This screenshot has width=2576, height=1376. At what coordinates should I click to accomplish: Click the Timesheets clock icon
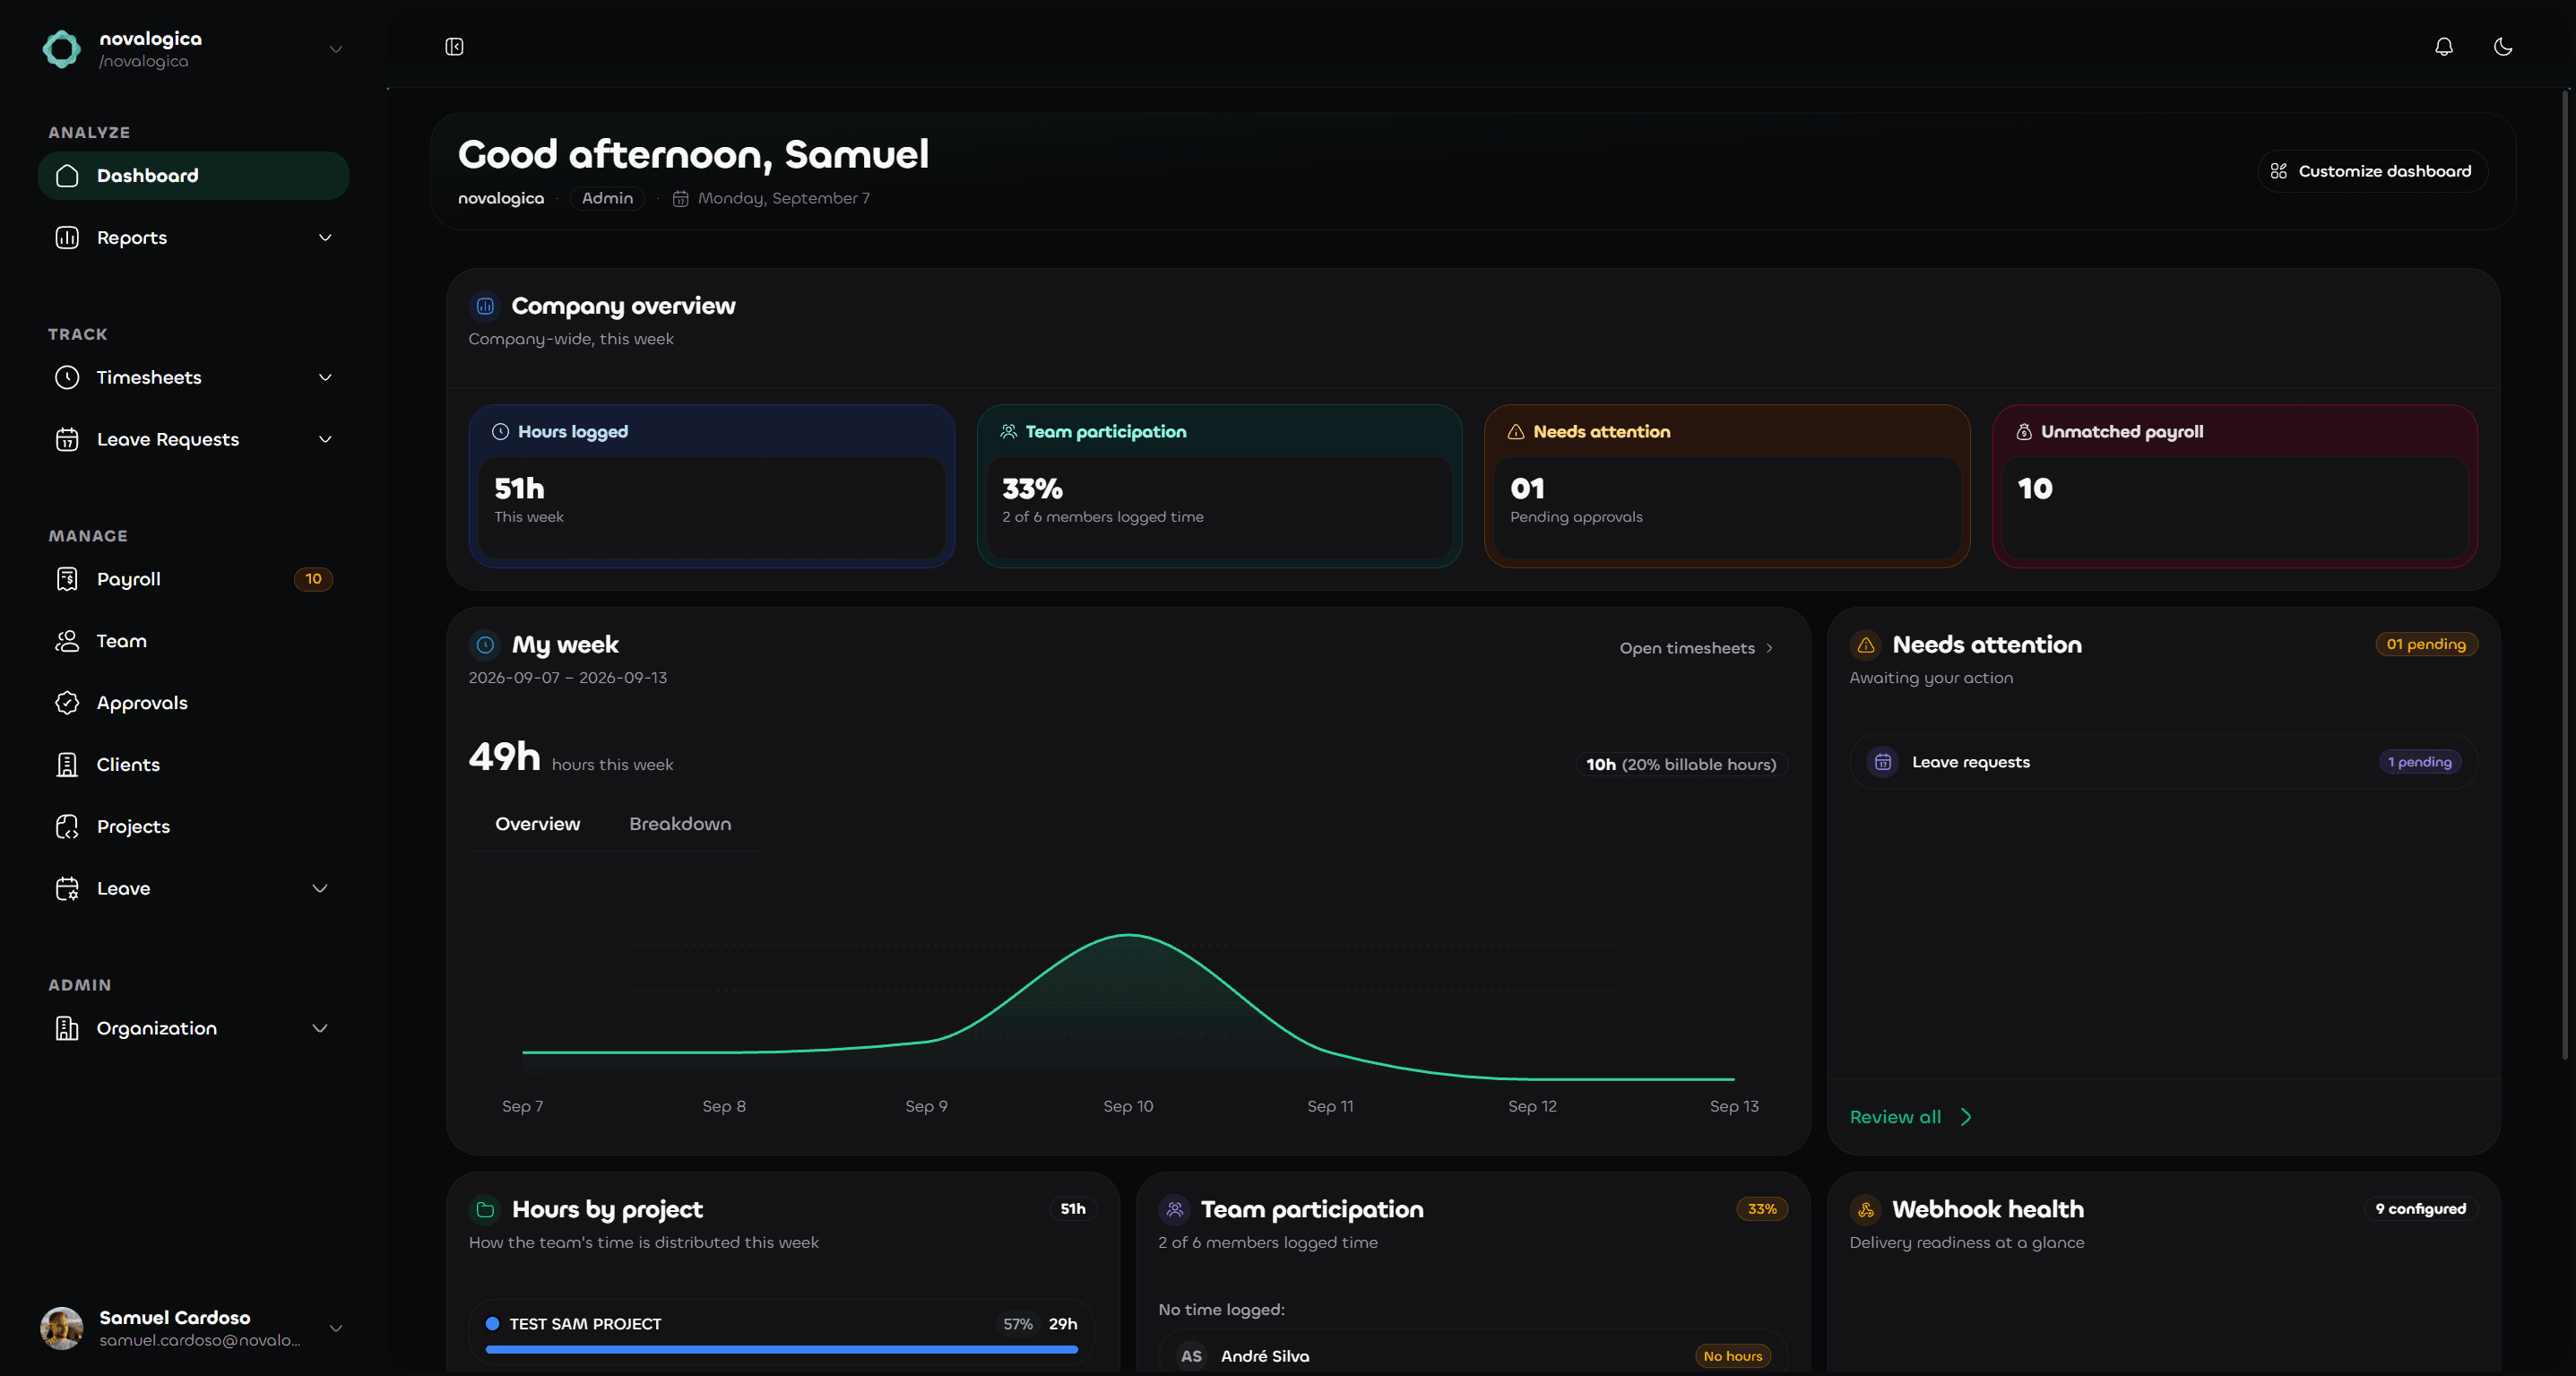tap(67, 378)
